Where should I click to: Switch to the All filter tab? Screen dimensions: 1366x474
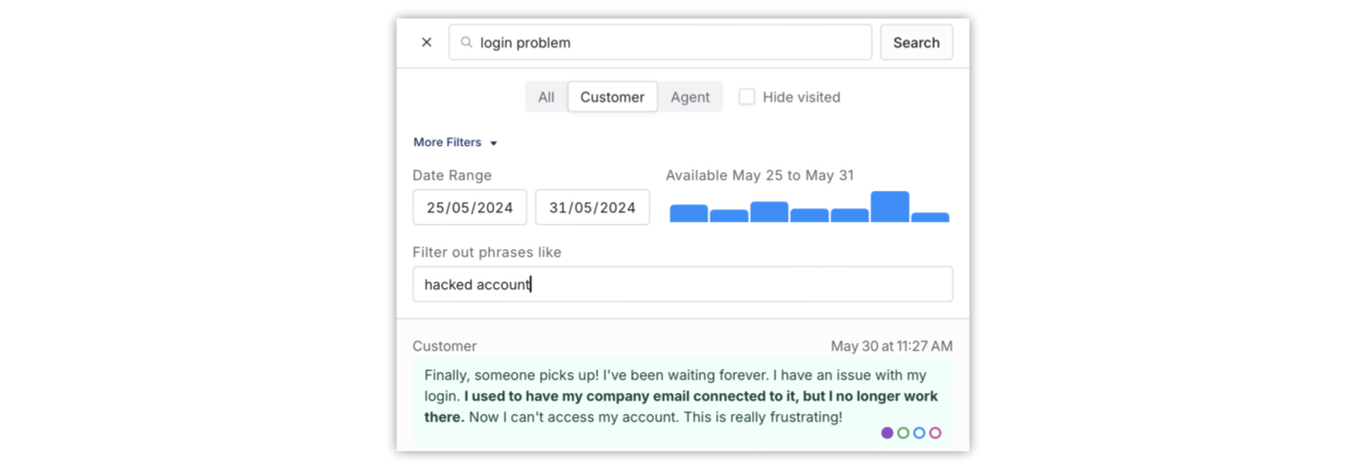pos(546,97)
